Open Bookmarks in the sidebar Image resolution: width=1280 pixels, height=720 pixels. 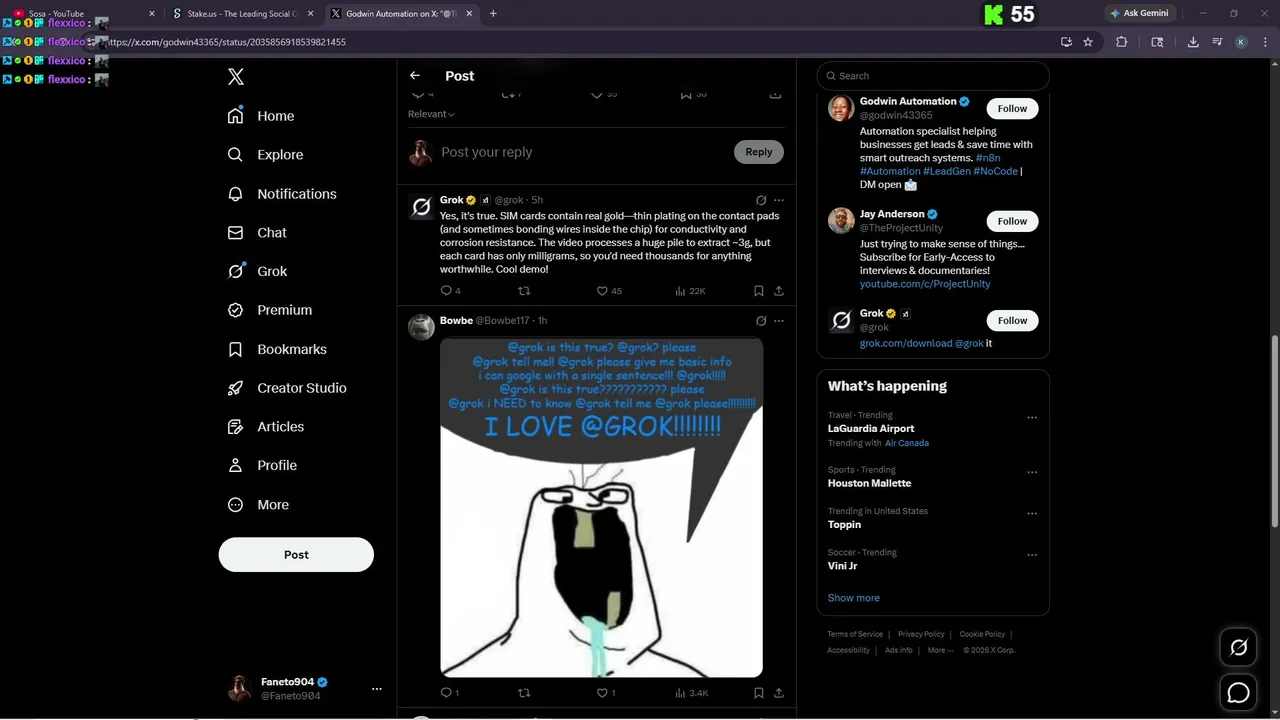pyautogui.click(x=277, y=349)
